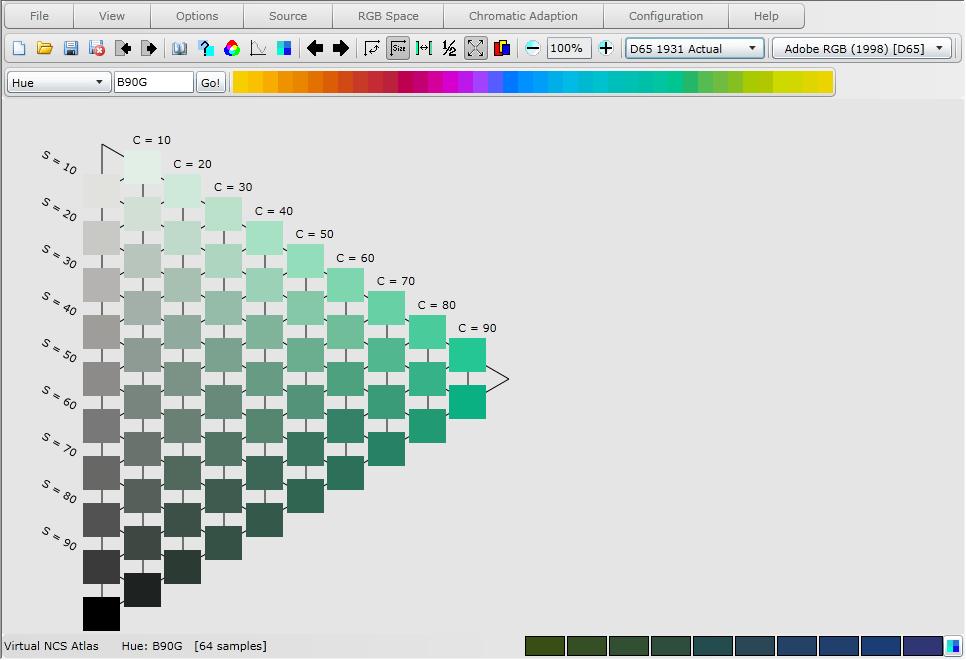Click the overlapping colored squares icon
Screen dimensions: 966x660
pyautogui.click(x=502, y=48)
